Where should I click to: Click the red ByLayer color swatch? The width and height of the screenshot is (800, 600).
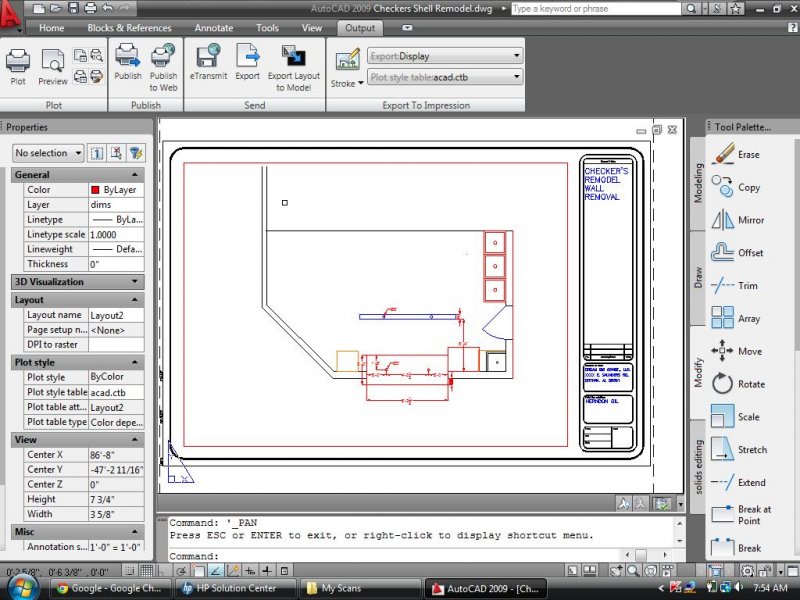(95, 190)
